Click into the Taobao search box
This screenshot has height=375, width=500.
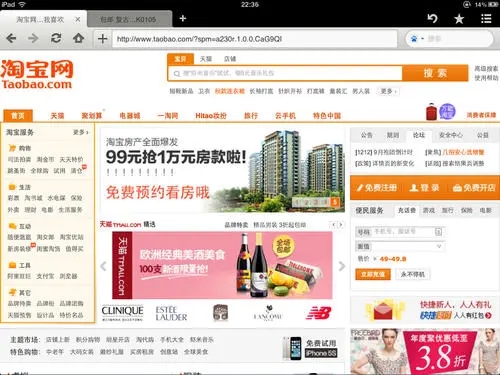[285, 73]
